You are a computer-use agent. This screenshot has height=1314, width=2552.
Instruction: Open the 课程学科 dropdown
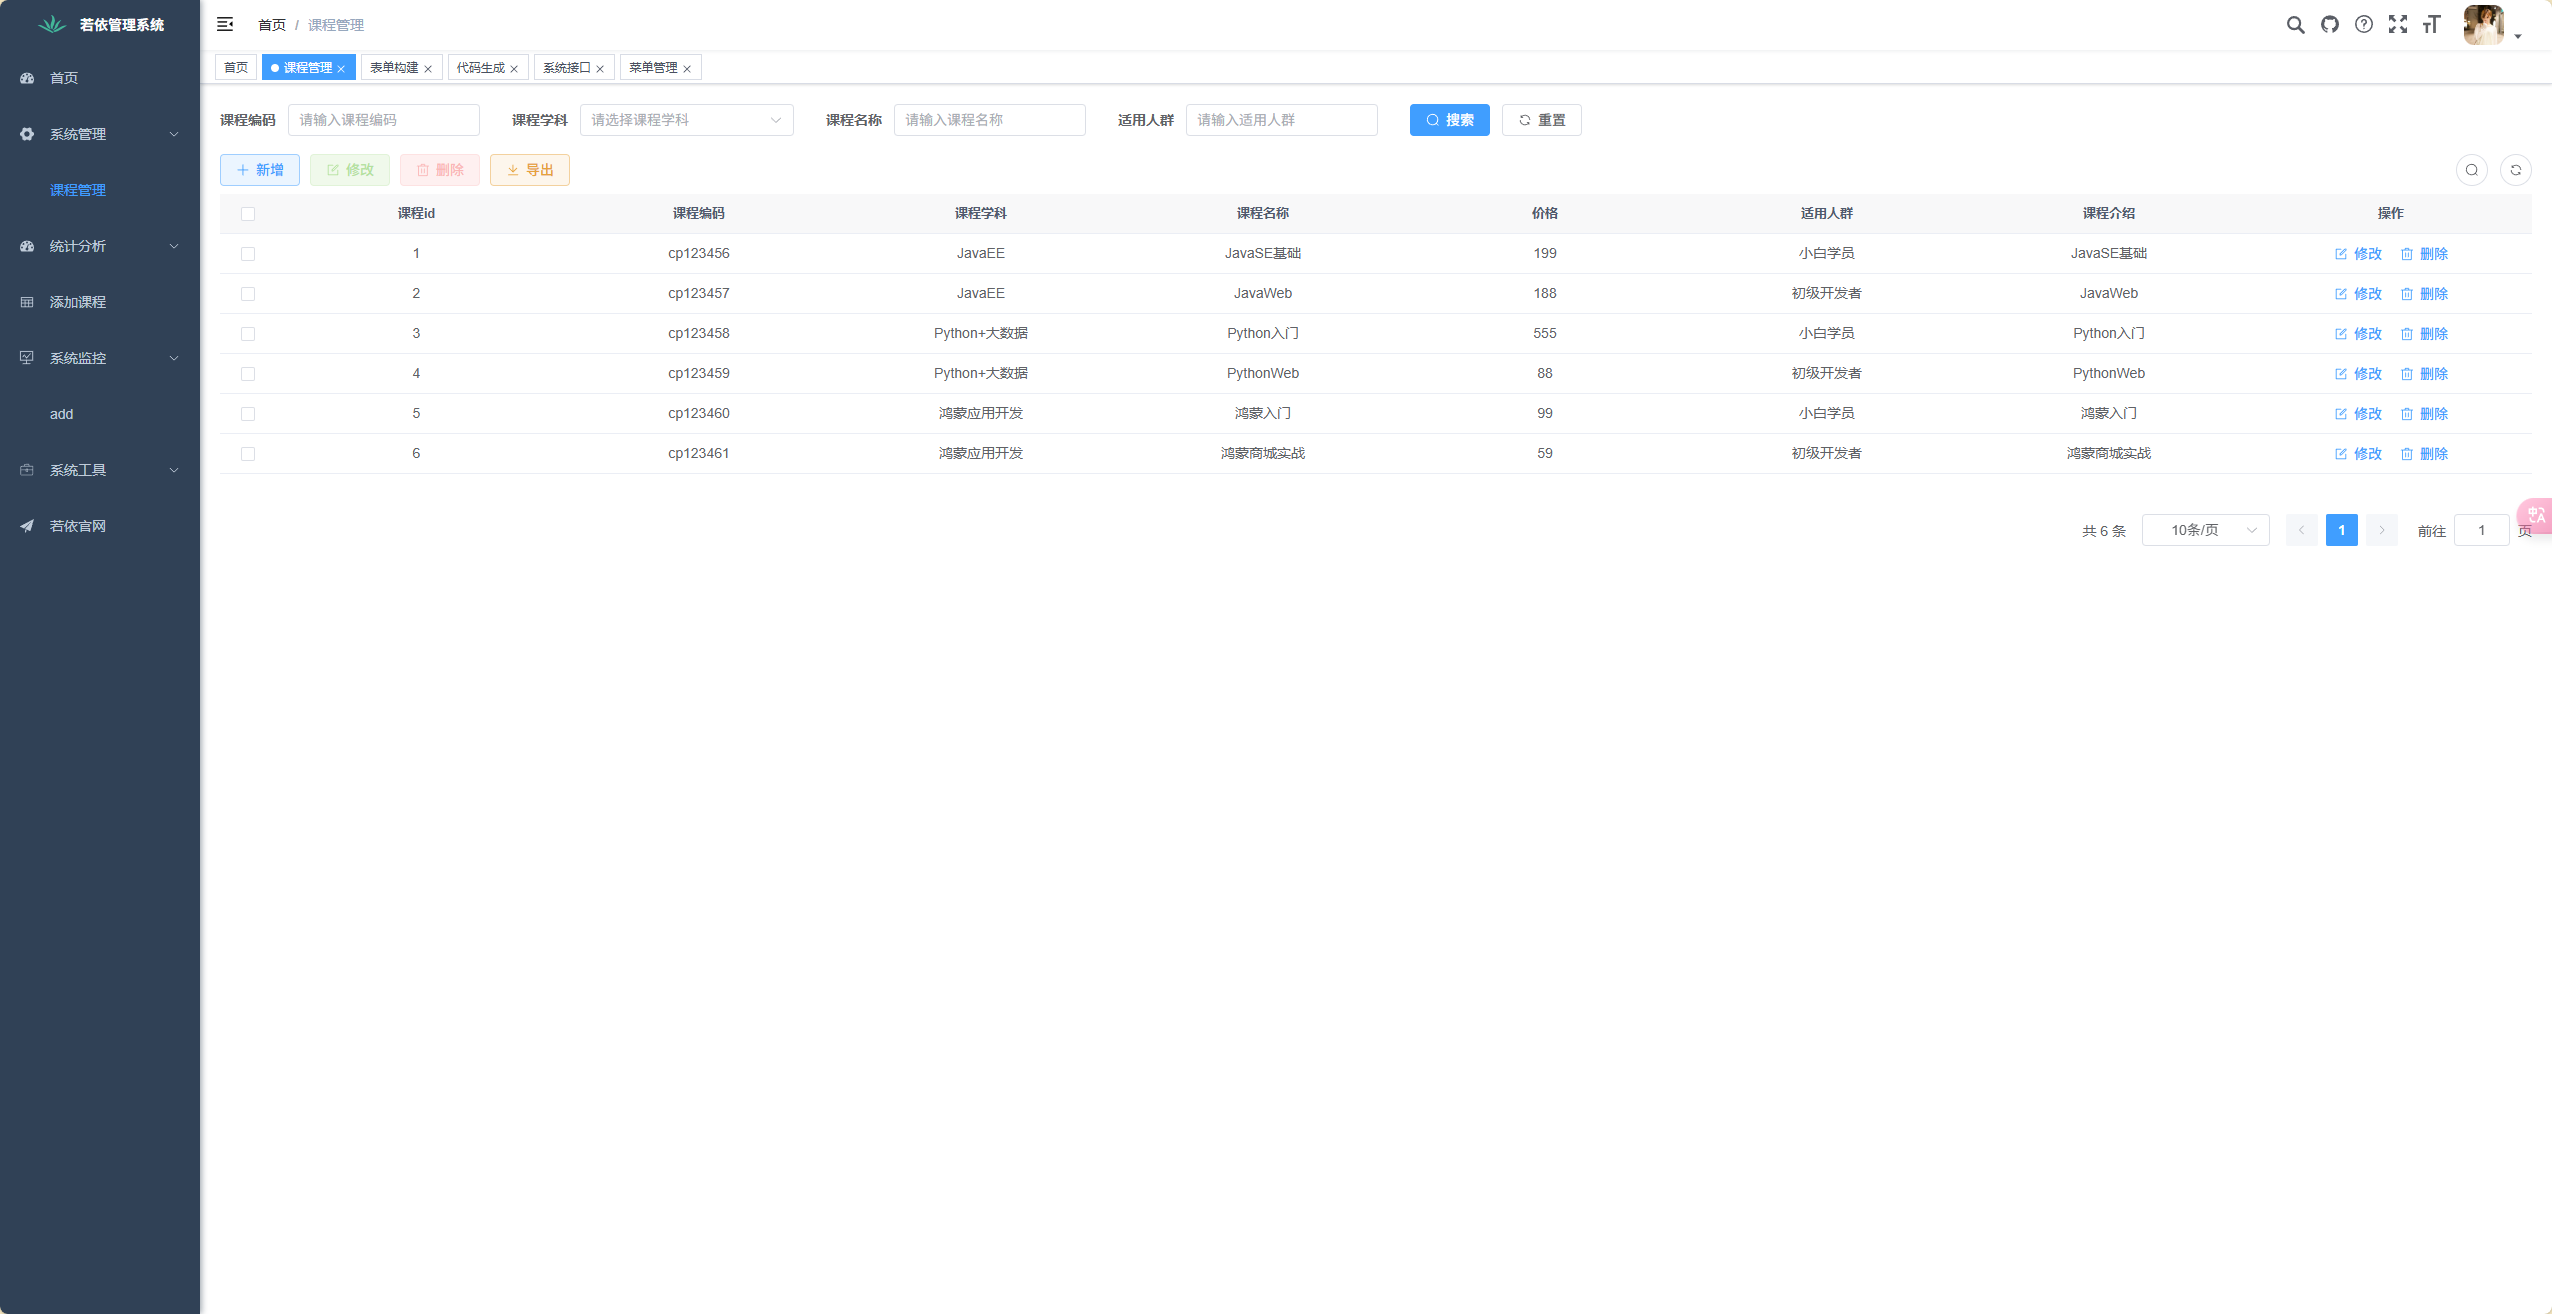(686, 120)
